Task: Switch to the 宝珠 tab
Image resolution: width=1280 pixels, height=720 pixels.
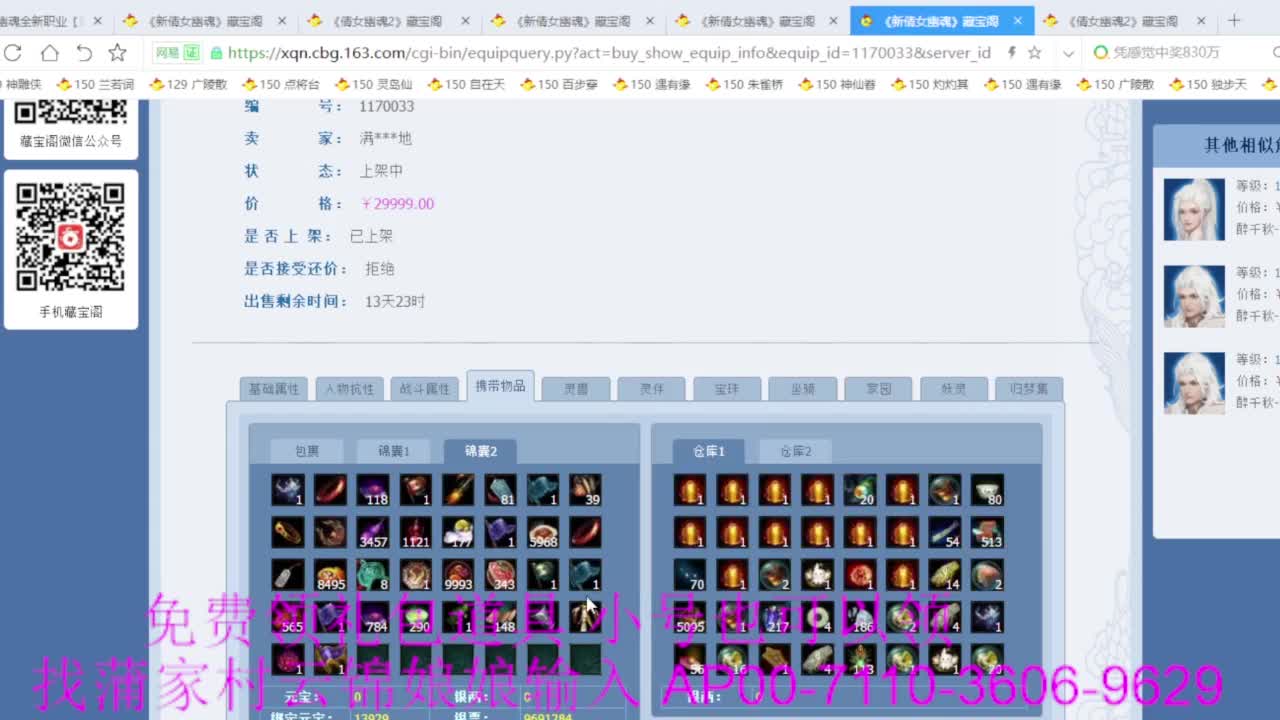Action: click(727, 389)
